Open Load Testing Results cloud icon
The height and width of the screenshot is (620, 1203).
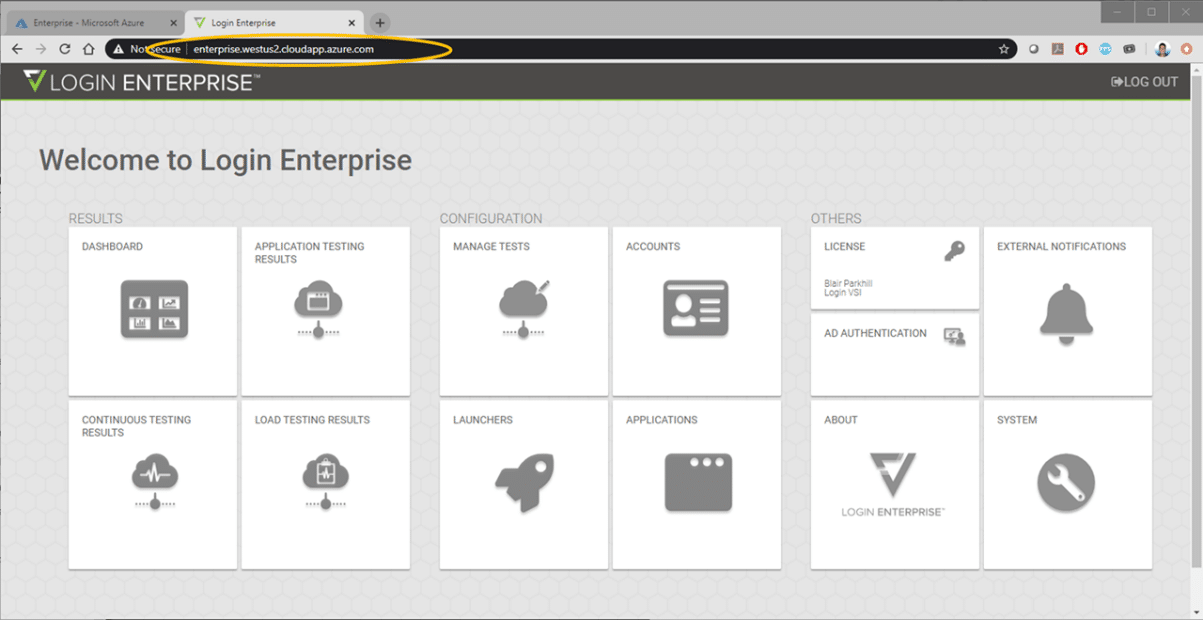click(x=324, y=484)
